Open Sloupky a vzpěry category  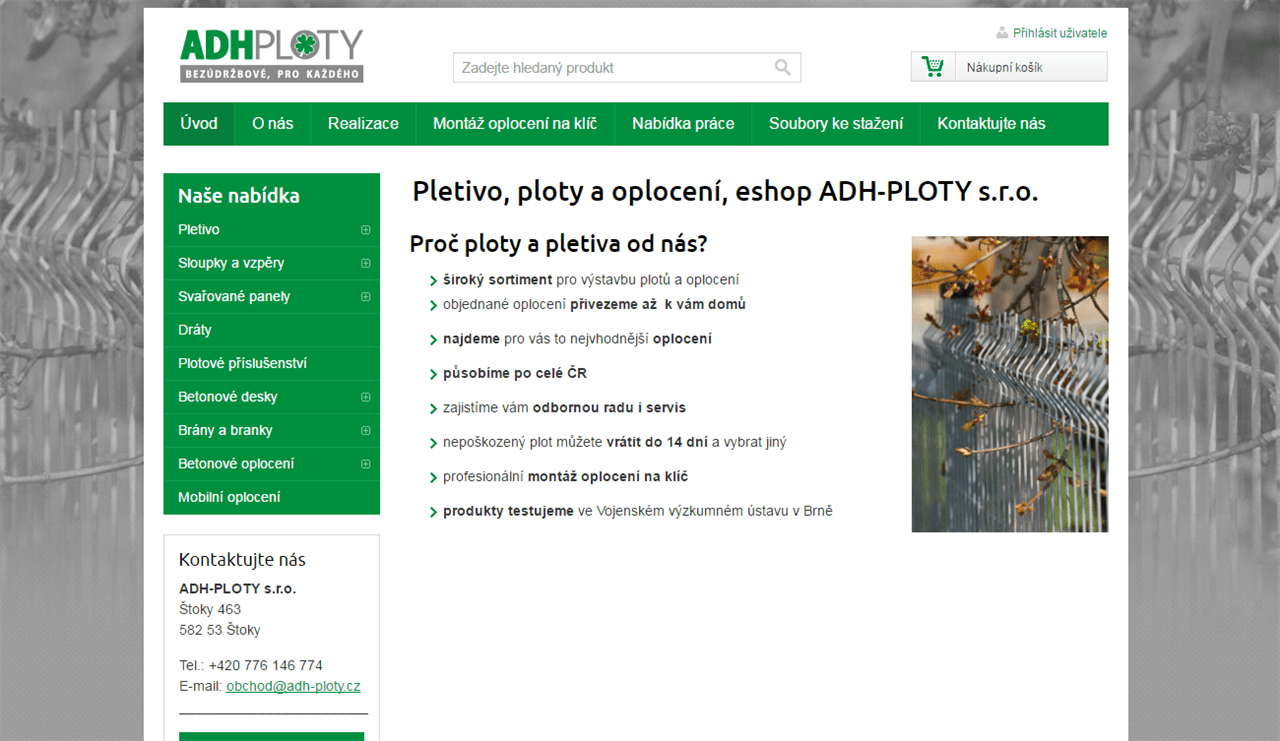(231, 263)
